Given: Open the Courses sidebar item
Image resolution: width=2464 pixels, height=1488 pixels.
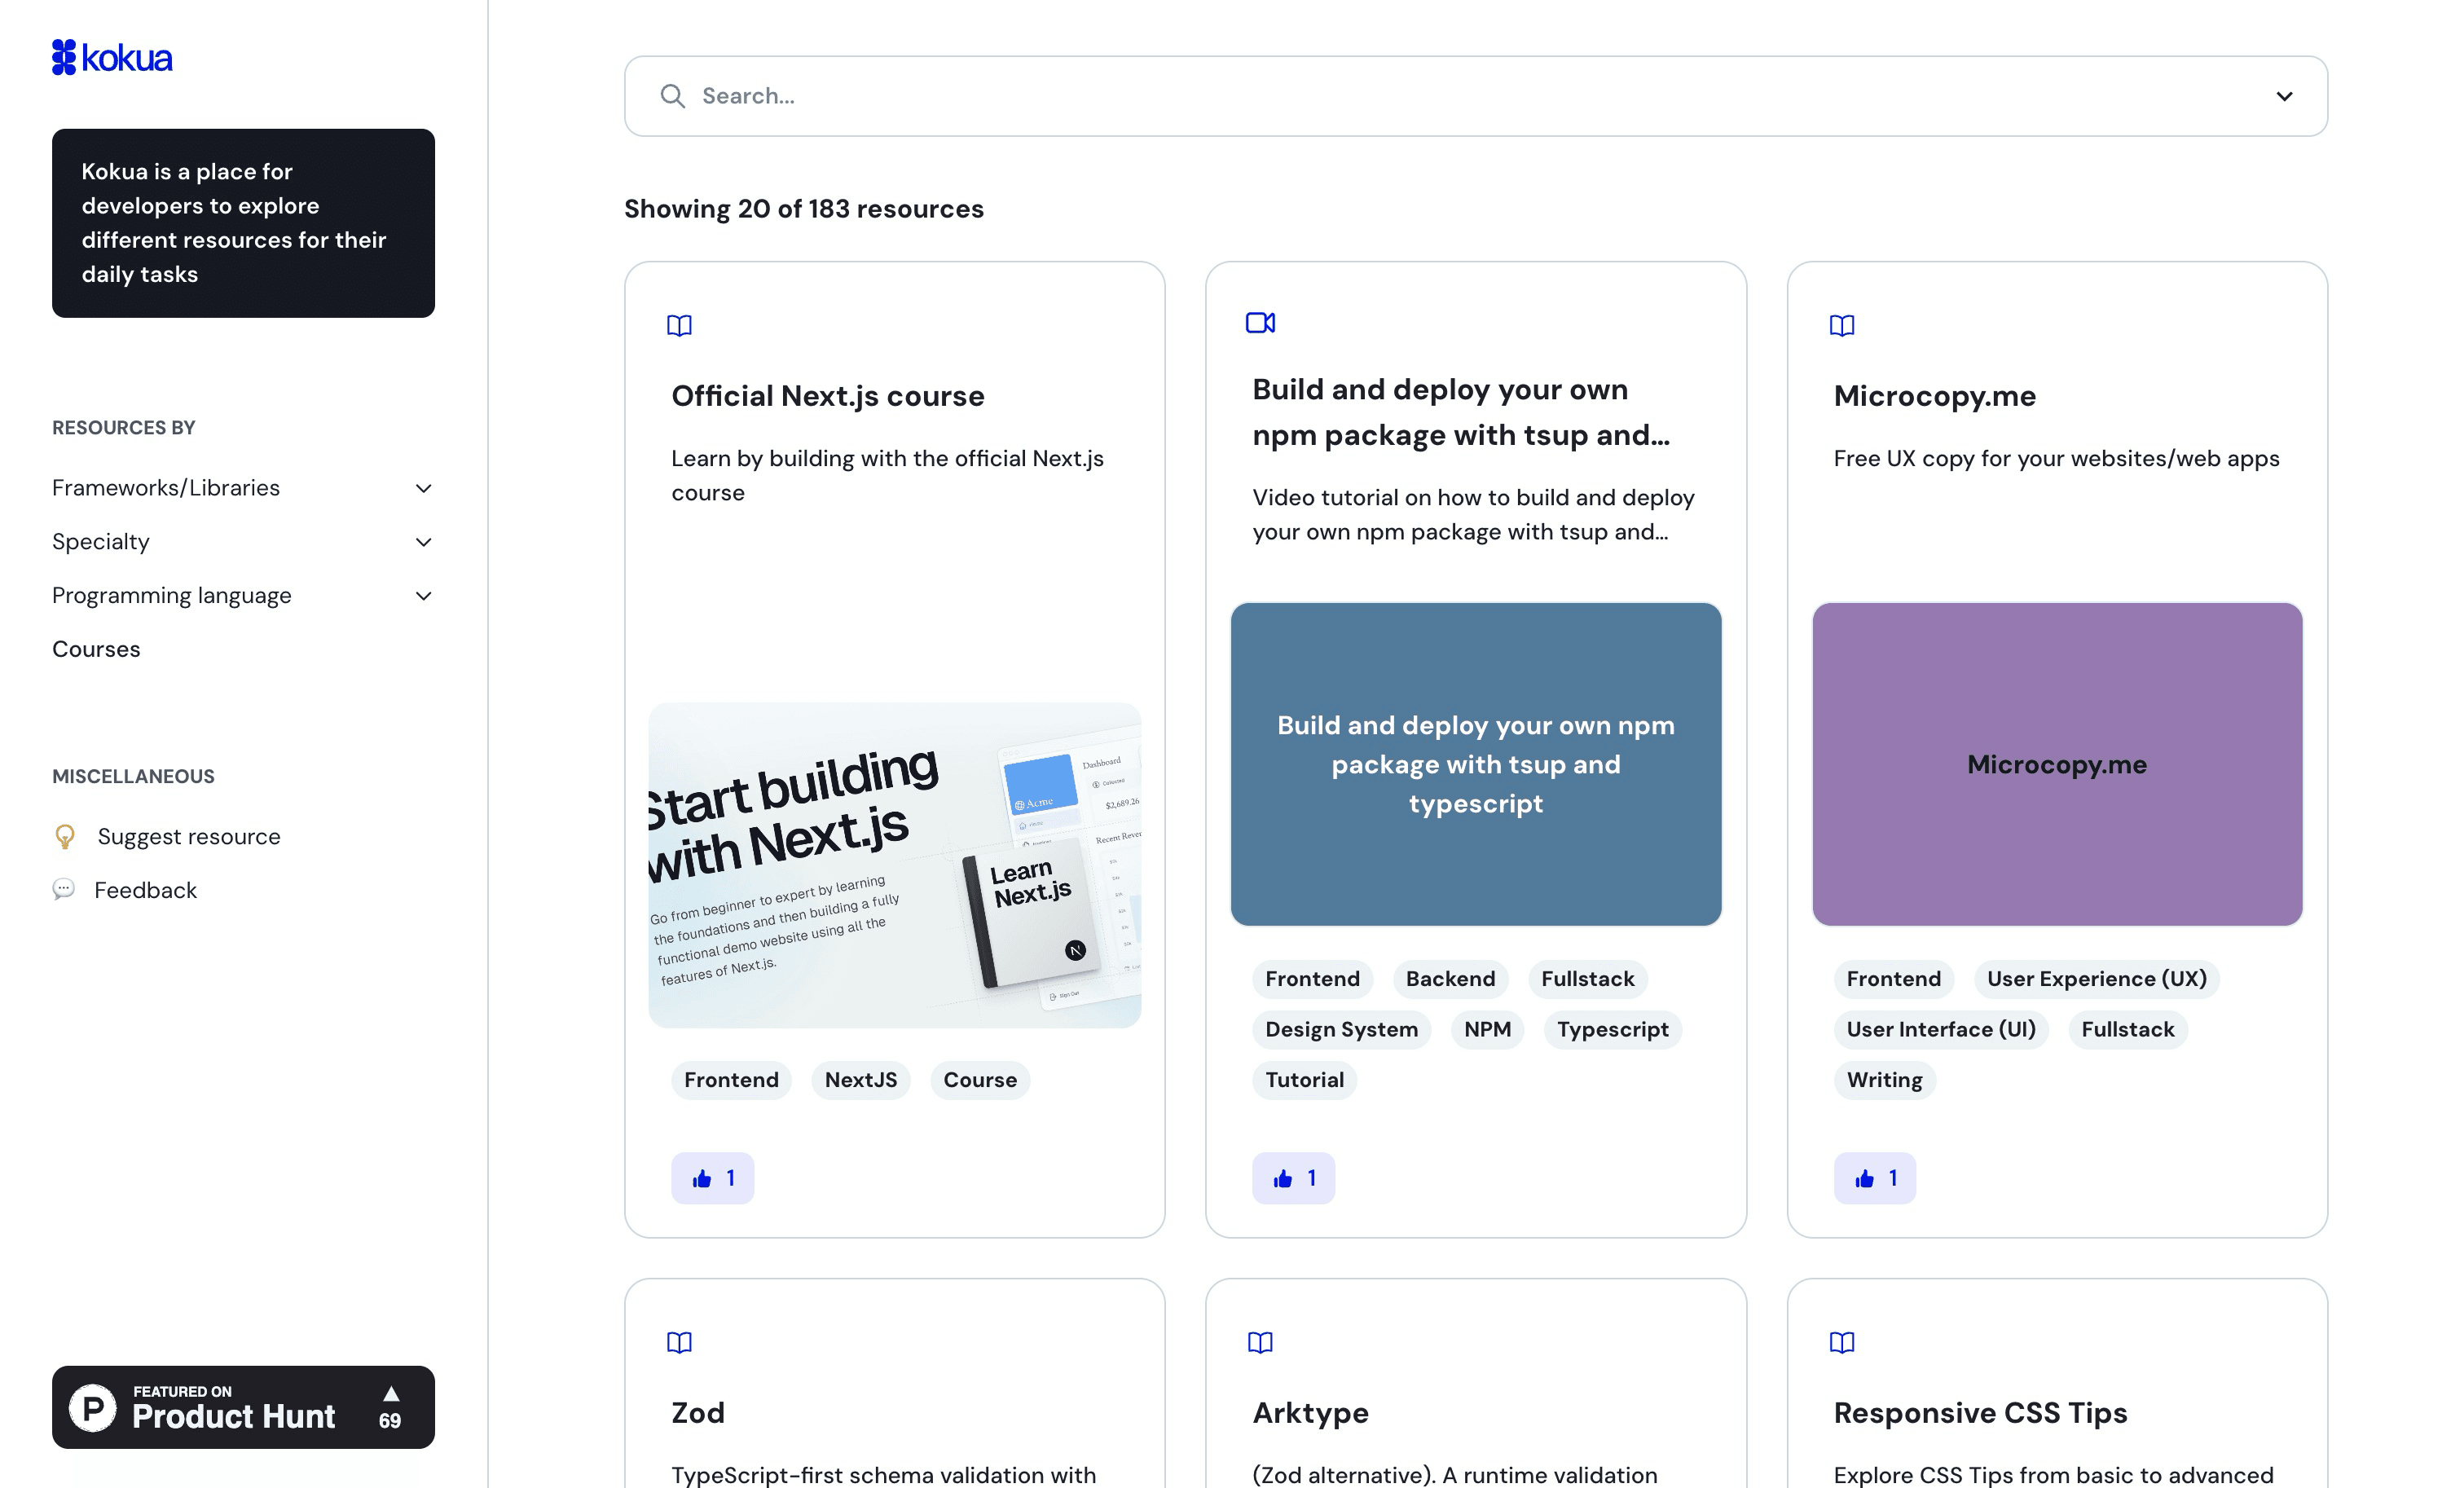Looking at the screenshot, I should click(96, 649).
